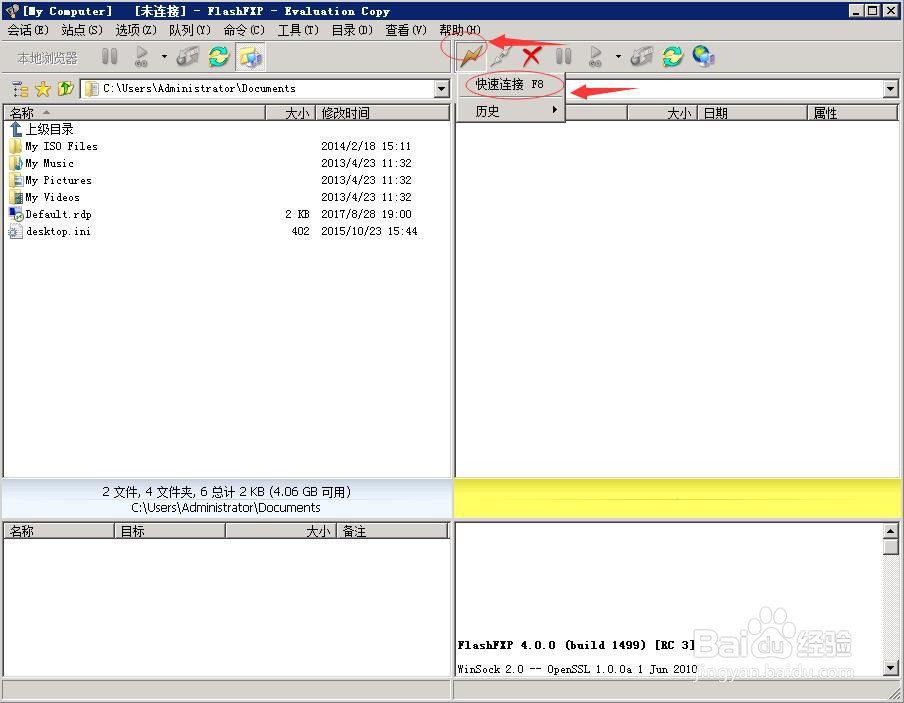This screenshot has height=703, width=904.
Task: Click the lightning Connect icon in remote toolbar
Action: (x=472, y=57)
